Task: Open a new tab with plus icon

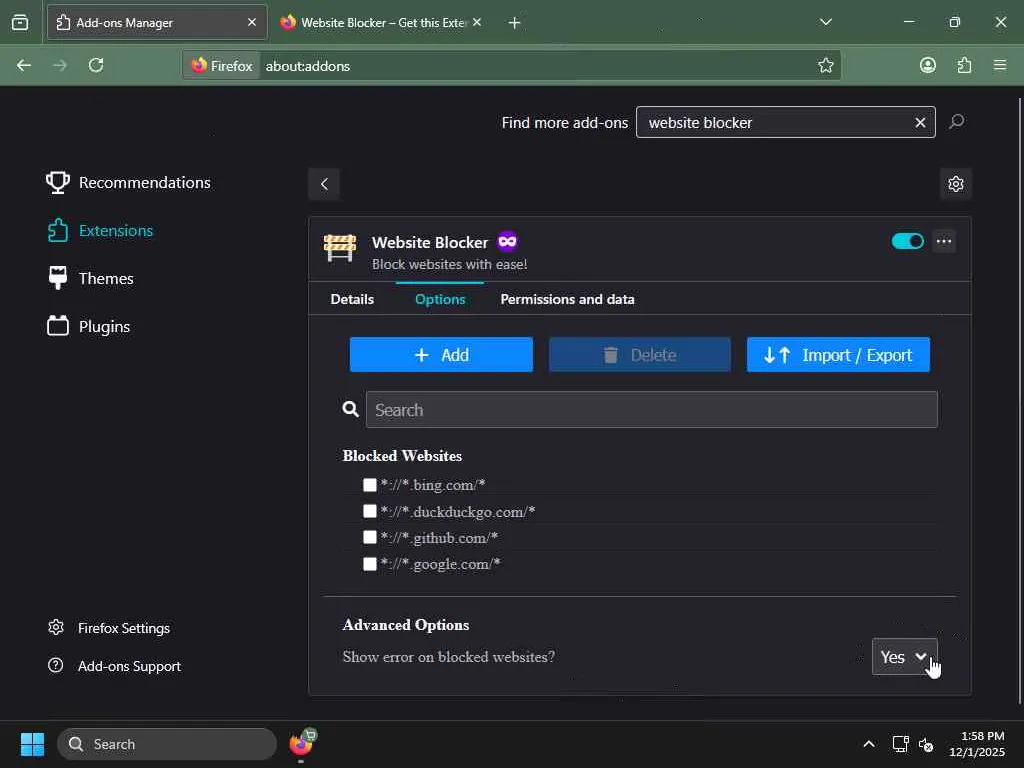Action: tap(515, 23)
